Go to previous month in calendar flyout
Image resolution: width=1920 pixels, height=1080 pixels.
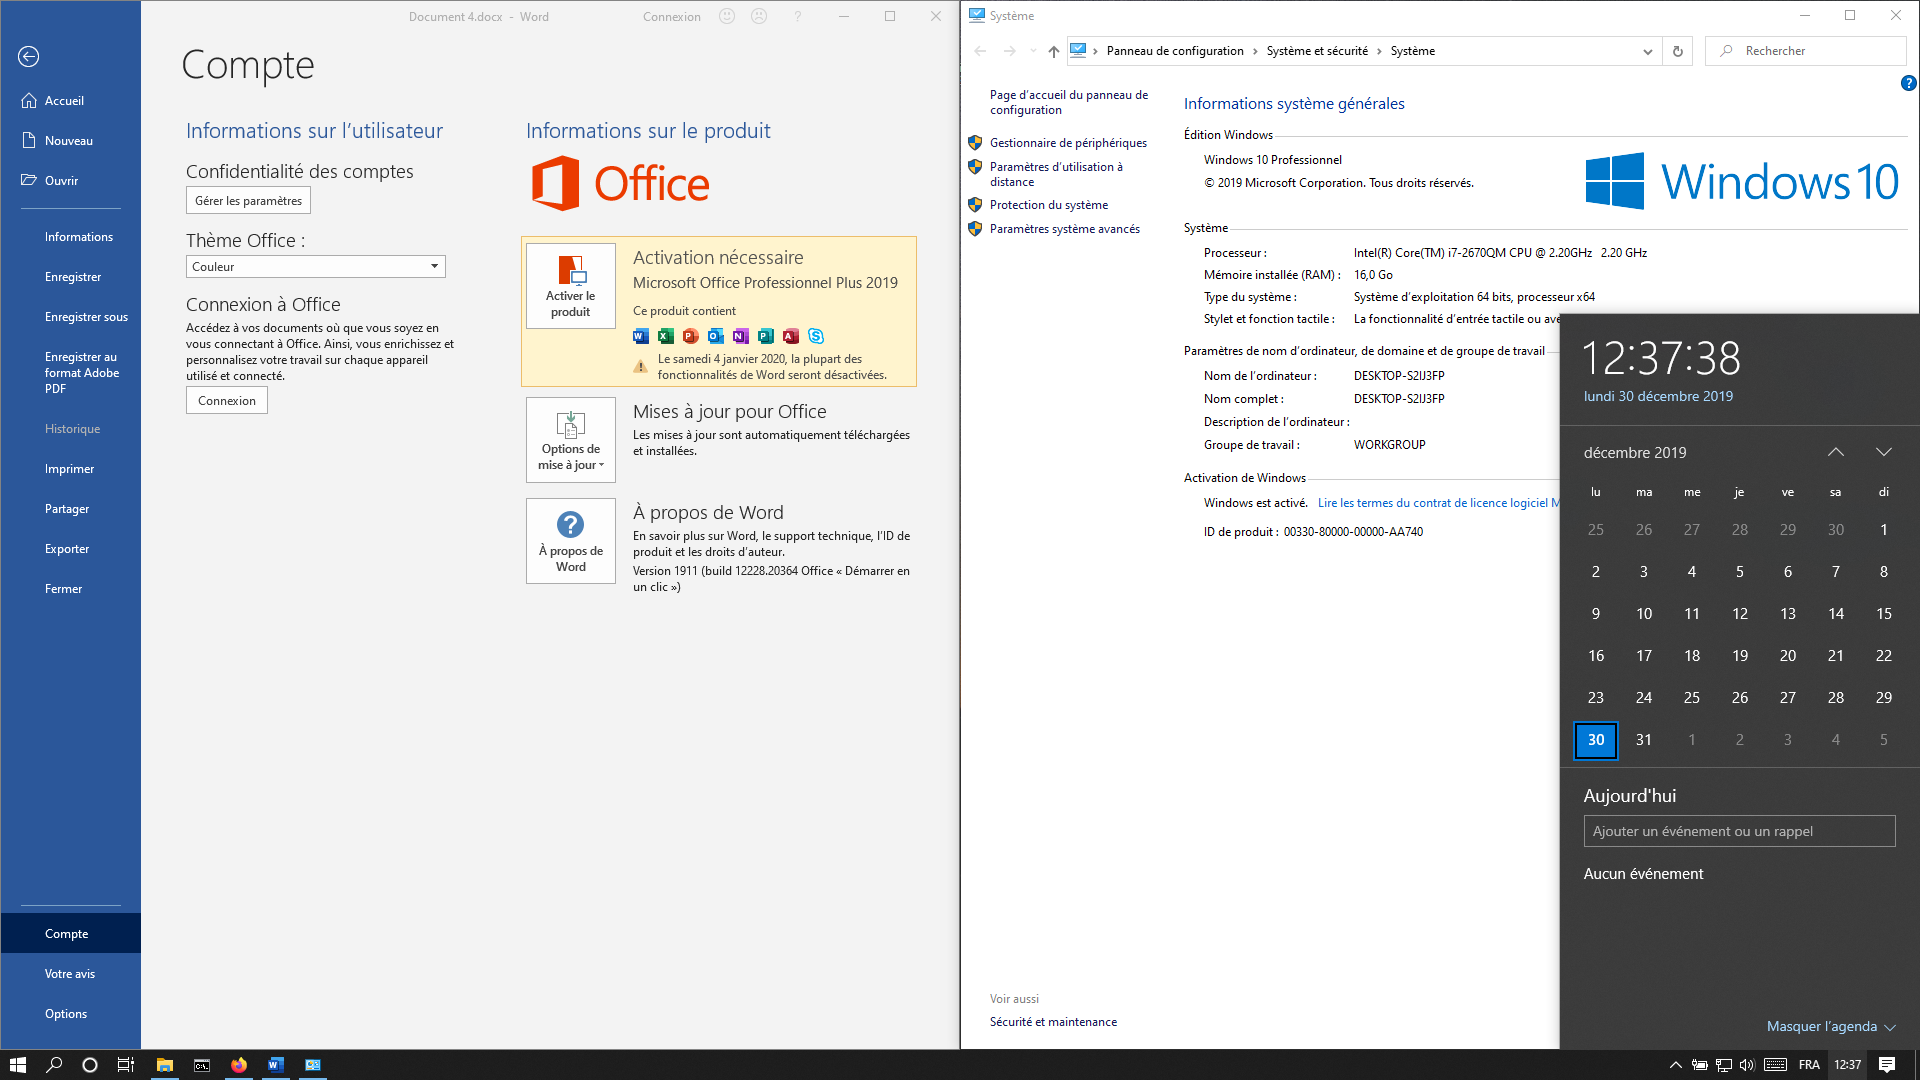(1836, 452)
